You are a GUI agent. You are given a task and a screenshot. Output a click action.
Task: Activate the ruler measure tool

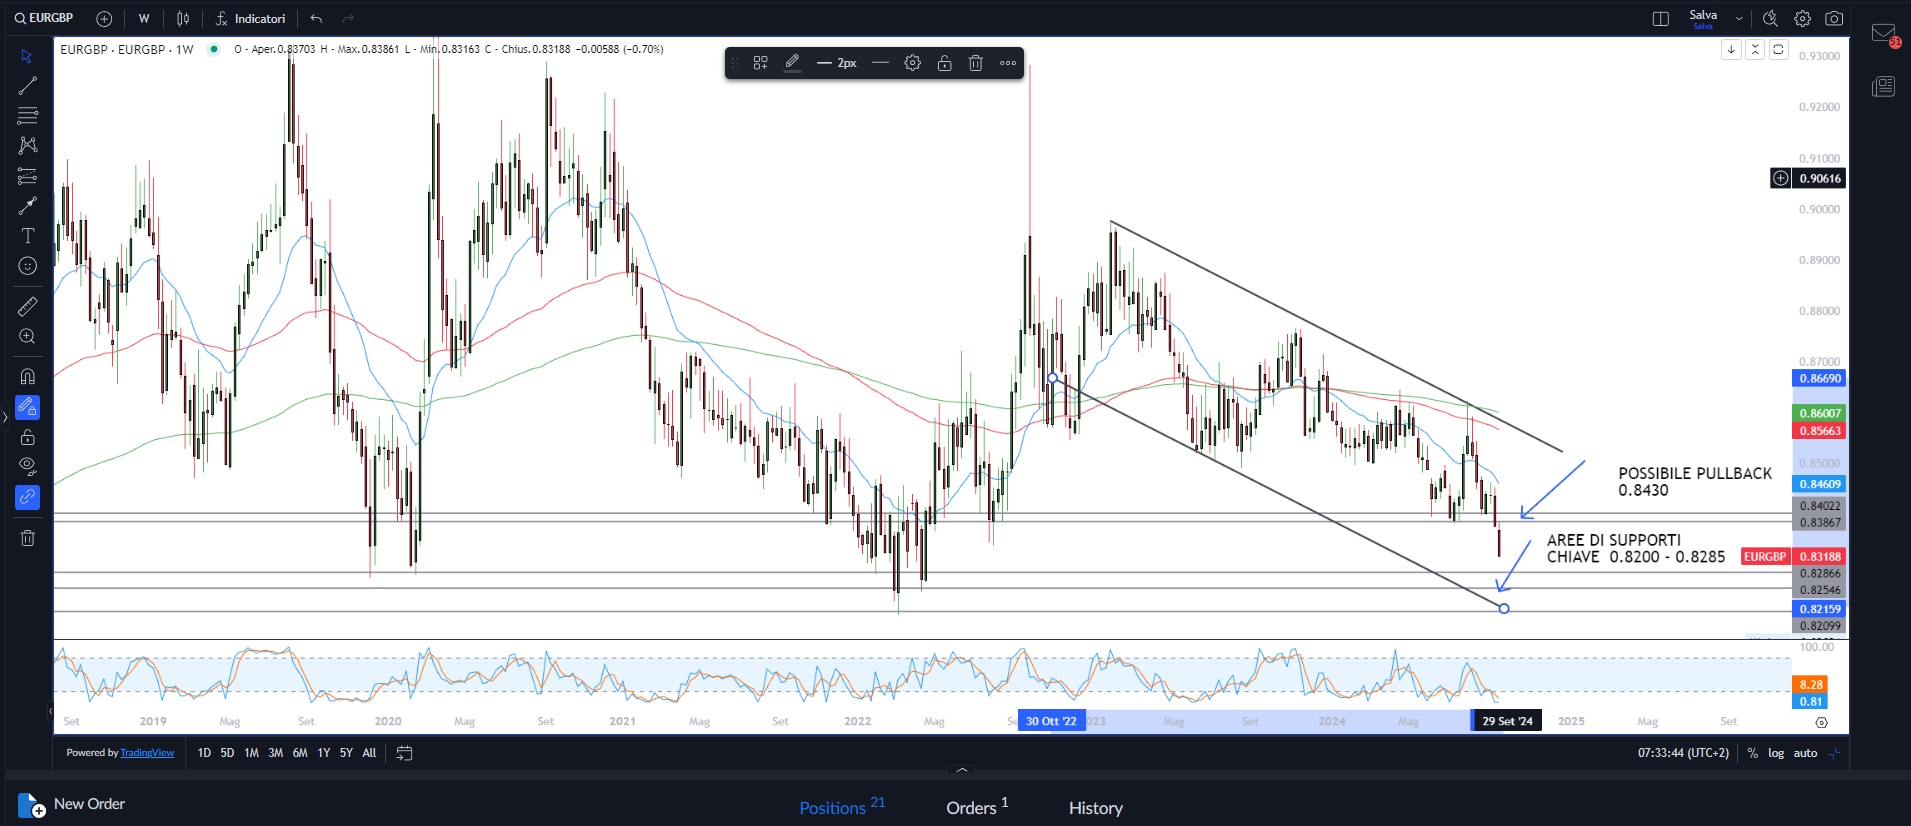(27, 306)
